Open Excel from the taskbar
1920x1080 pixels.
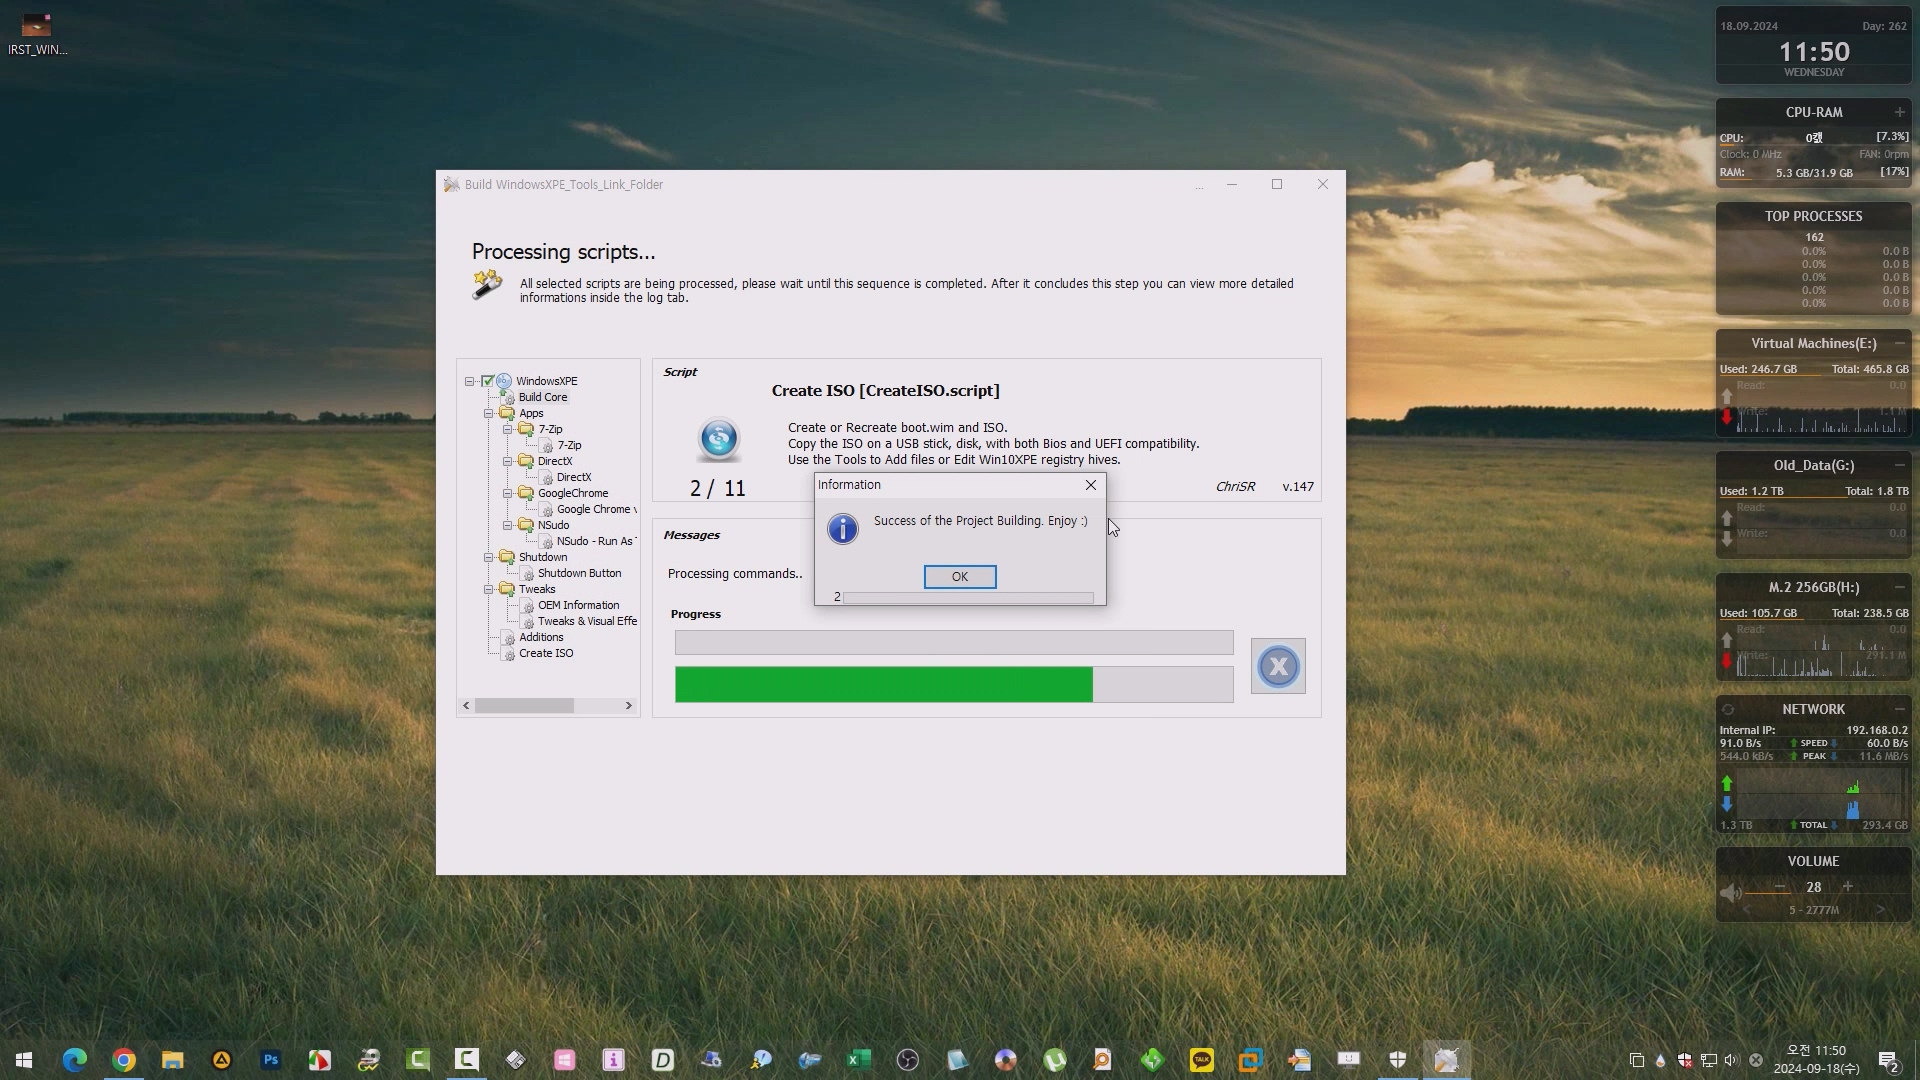coord(858,1060)
